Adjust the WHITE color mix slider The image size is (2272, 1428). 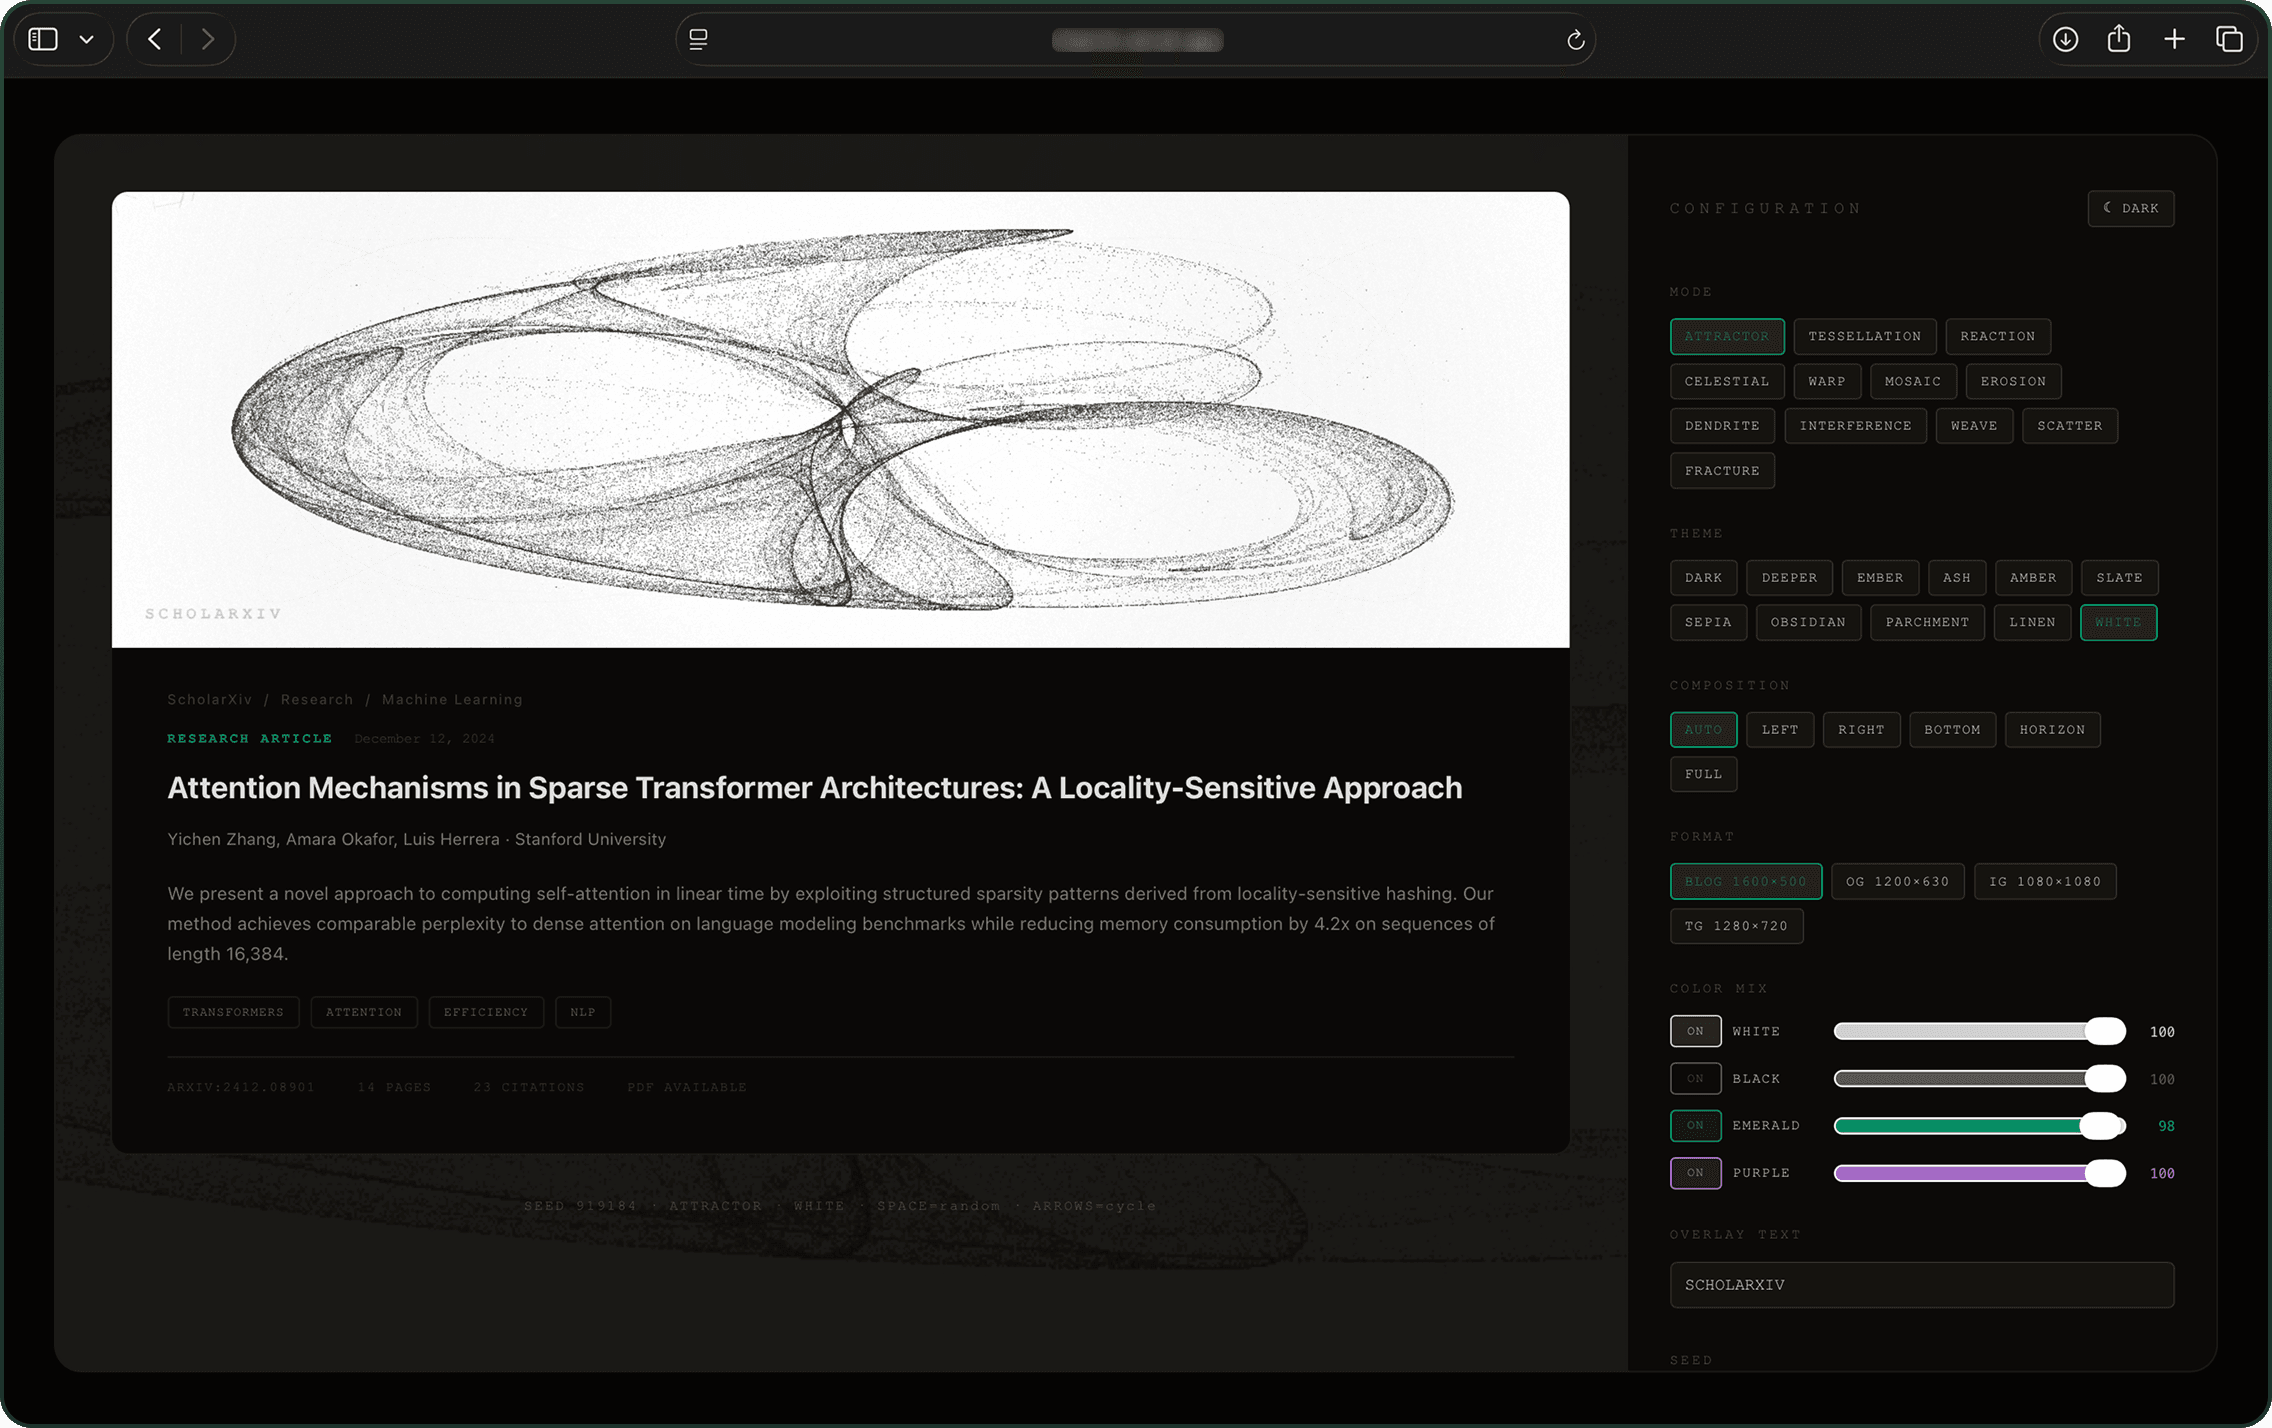pyautogui.click(x=1979, y=1032)
